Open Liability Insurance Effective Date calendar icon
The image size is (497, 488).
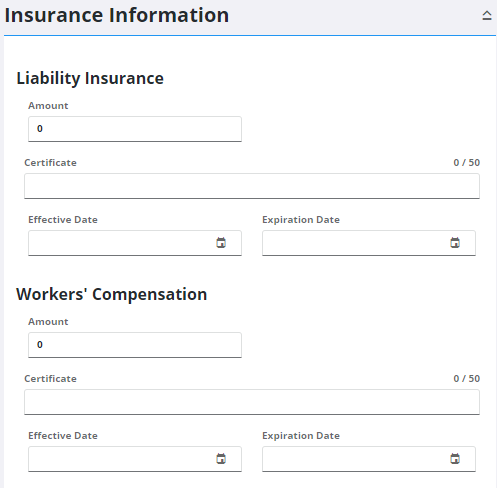[221, 243]
